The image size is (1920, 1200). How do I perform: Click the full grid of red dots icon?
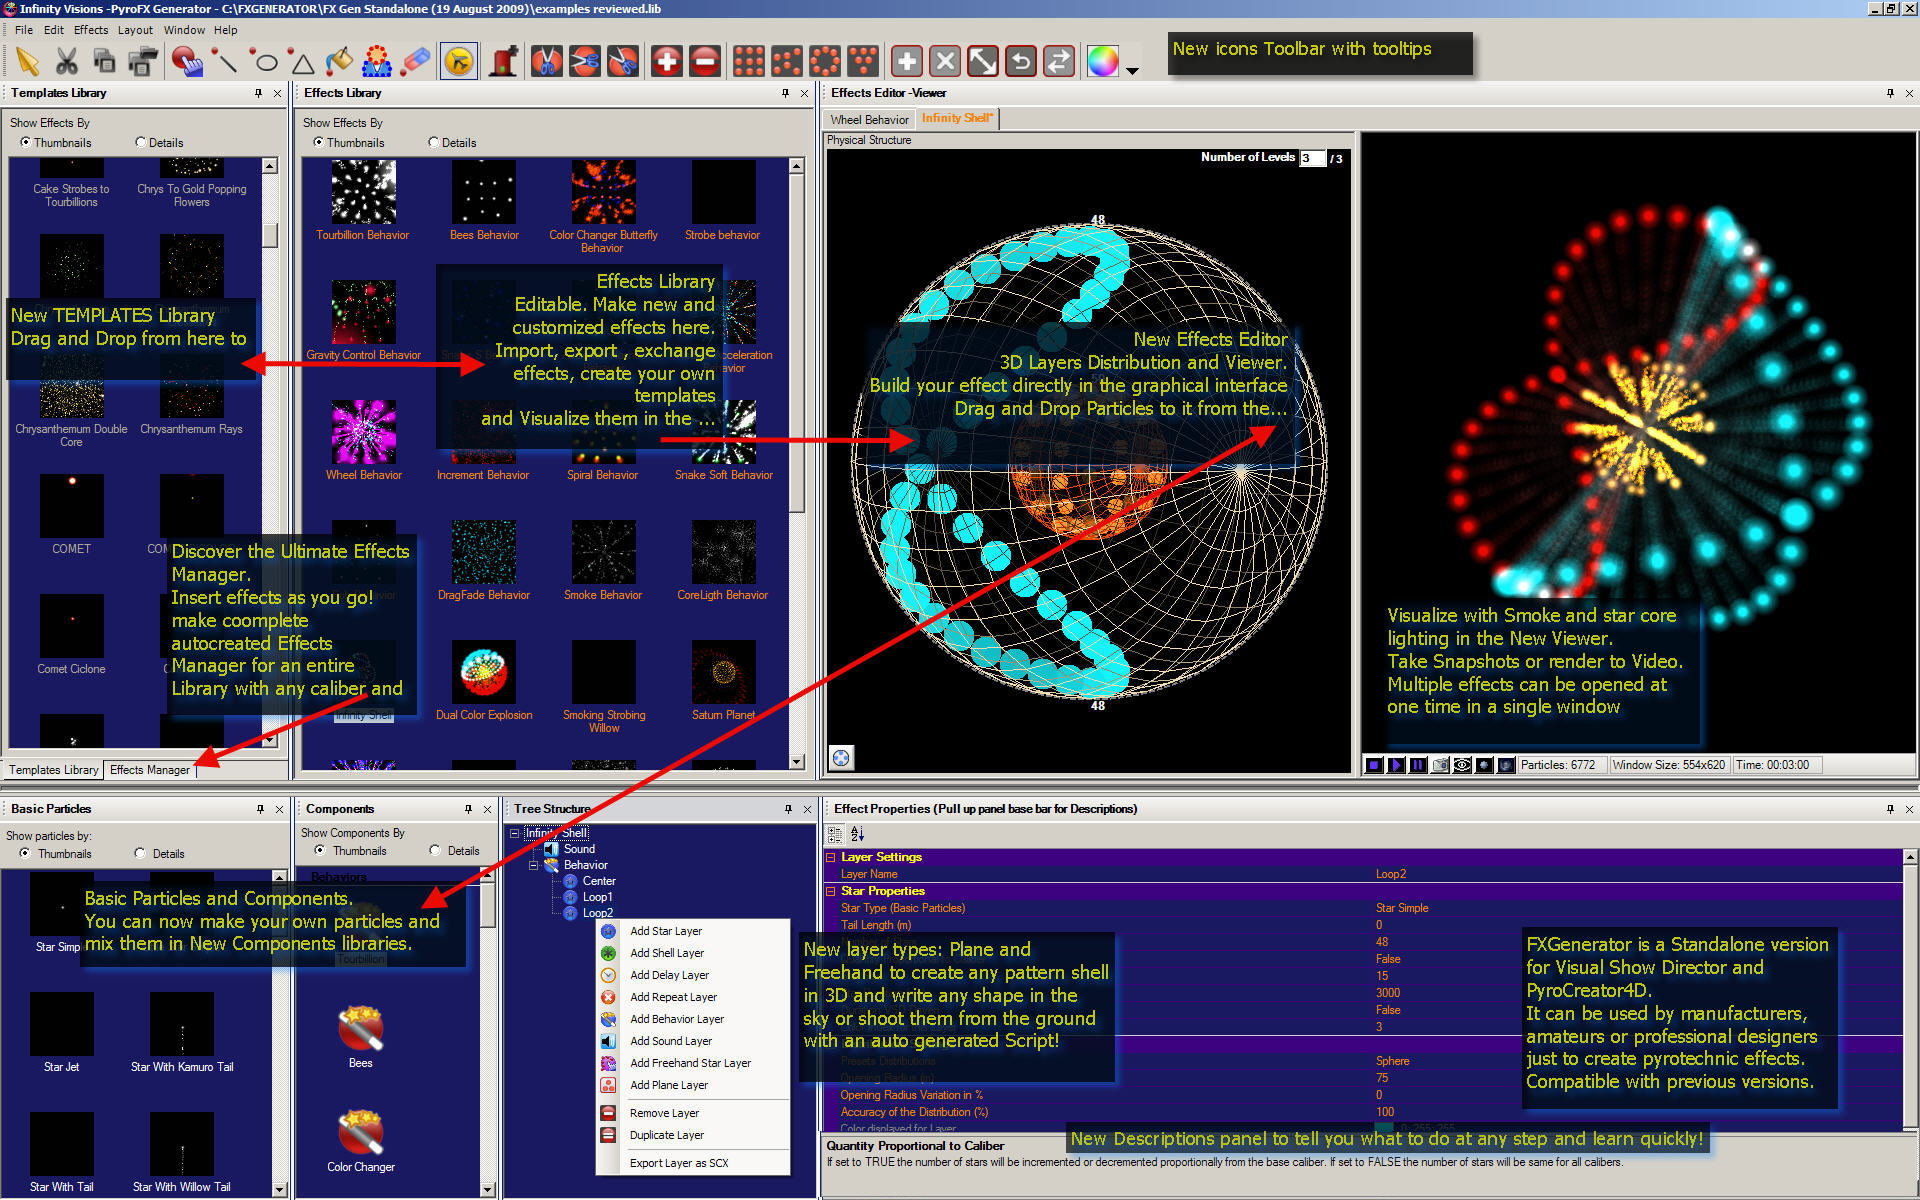coord(749,62)
